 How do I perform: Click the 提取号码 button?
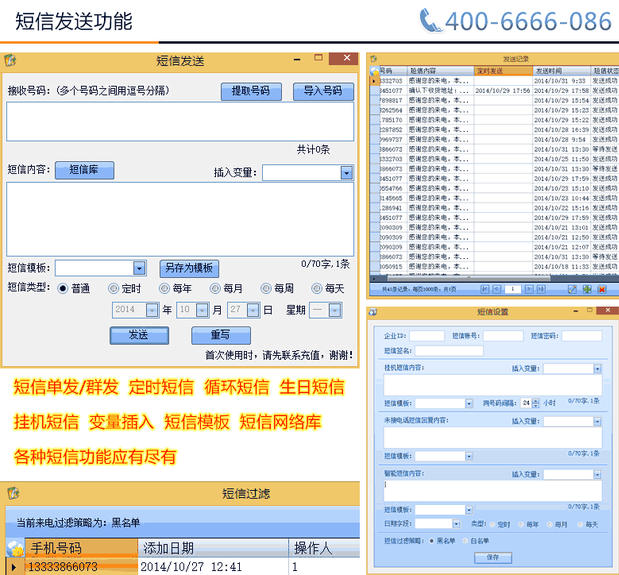pyautogui.click(x=251, y=91)
